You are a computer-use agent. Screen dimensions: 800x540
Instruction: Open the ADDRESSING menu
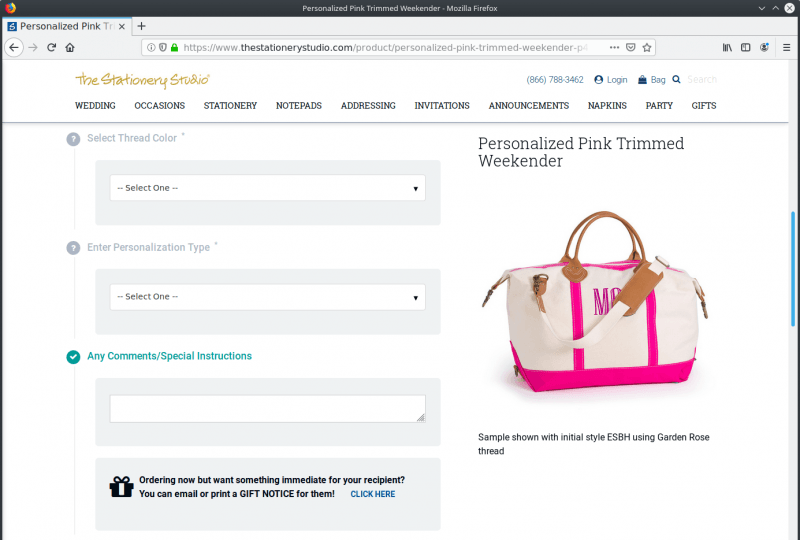368,106
